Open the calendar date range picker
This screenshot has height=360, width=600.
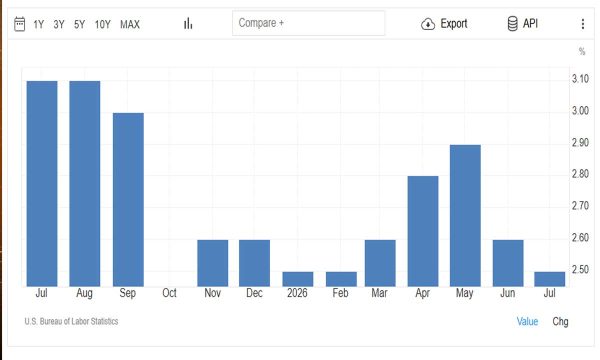pos(20,24)
